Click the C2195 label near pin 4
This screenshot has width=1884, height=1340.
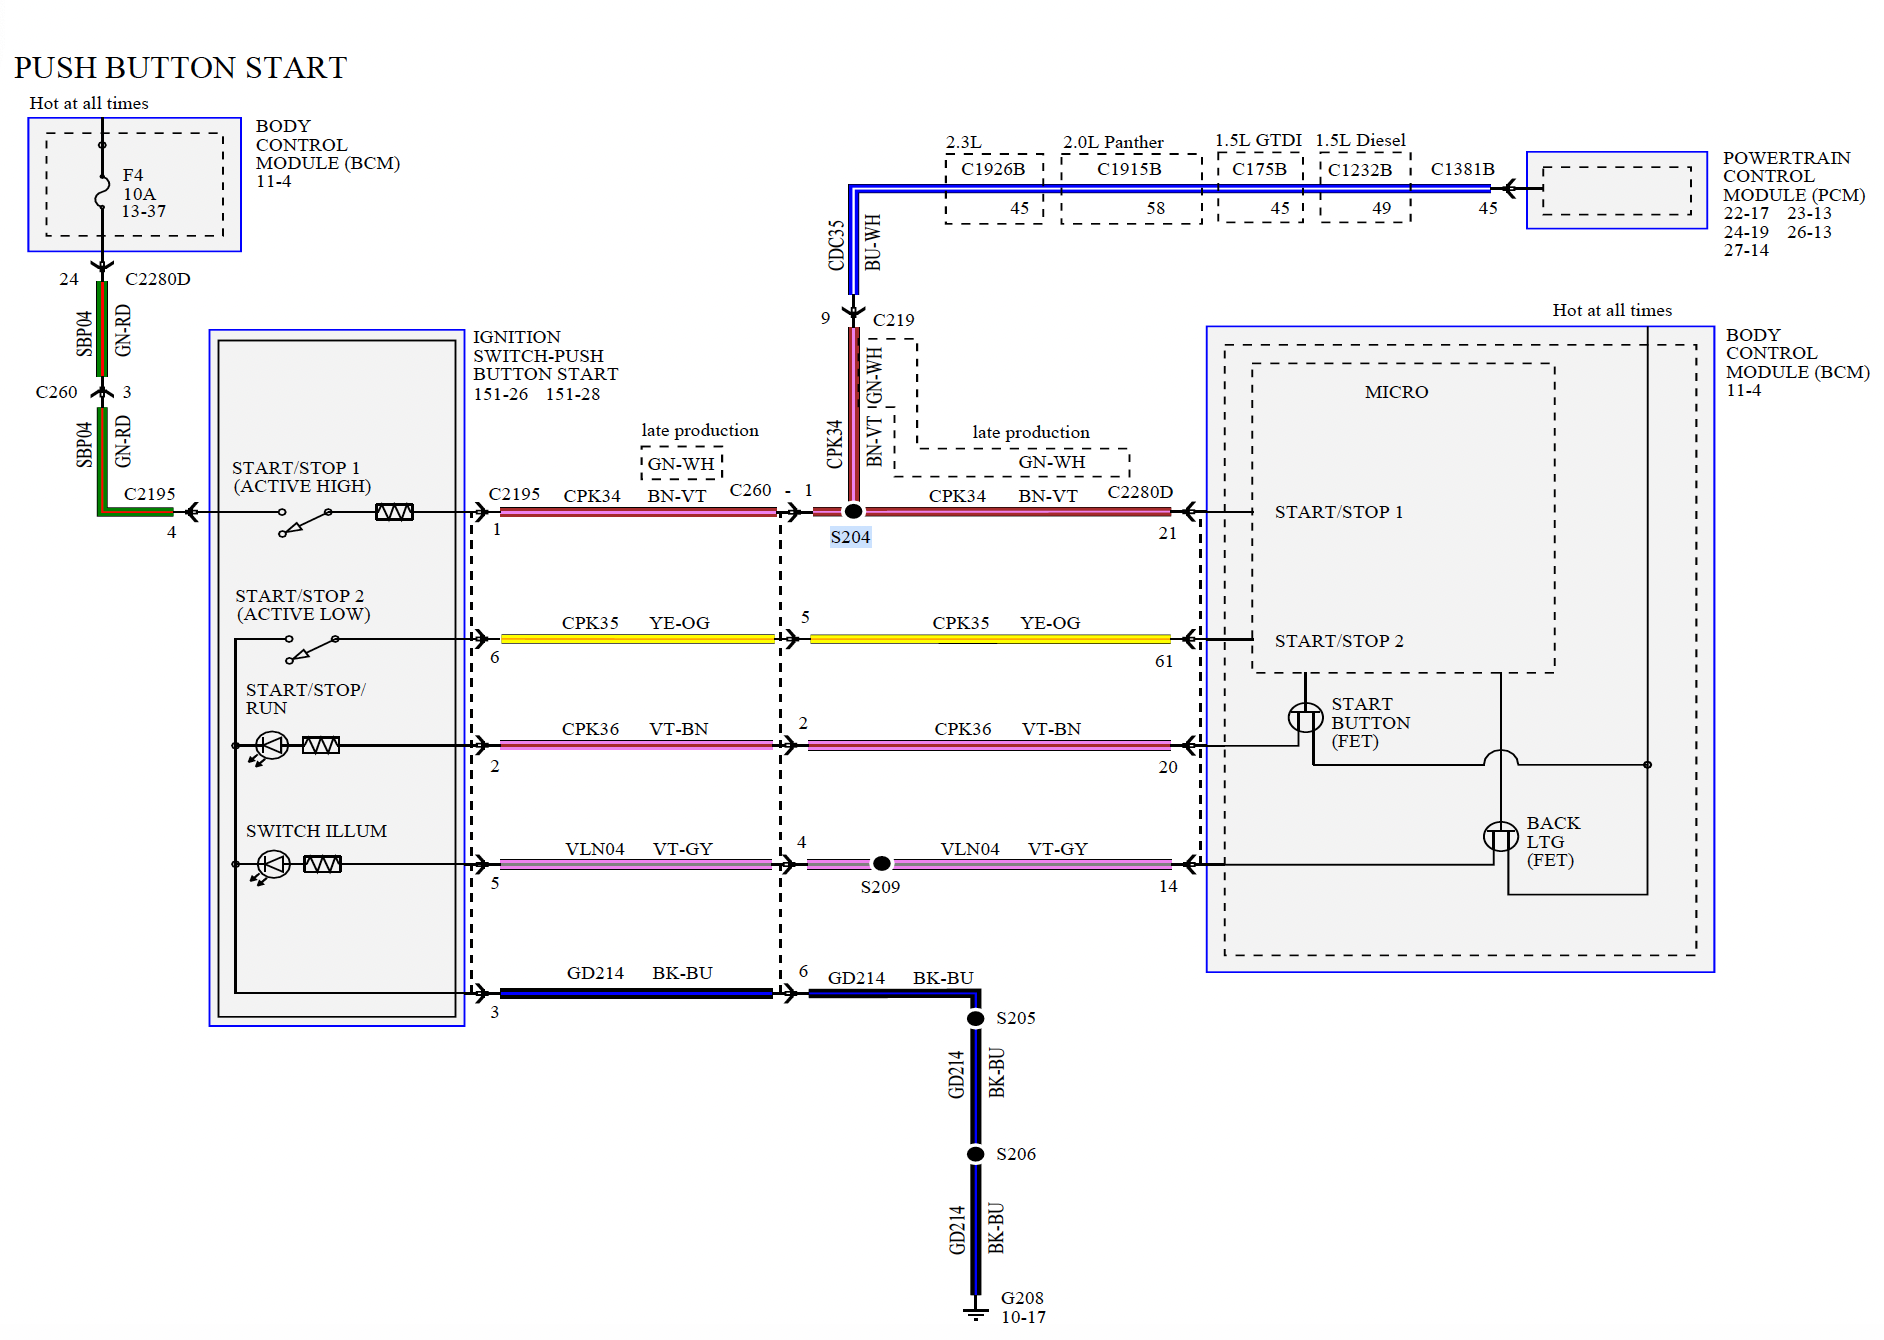(x=149, y=494)
